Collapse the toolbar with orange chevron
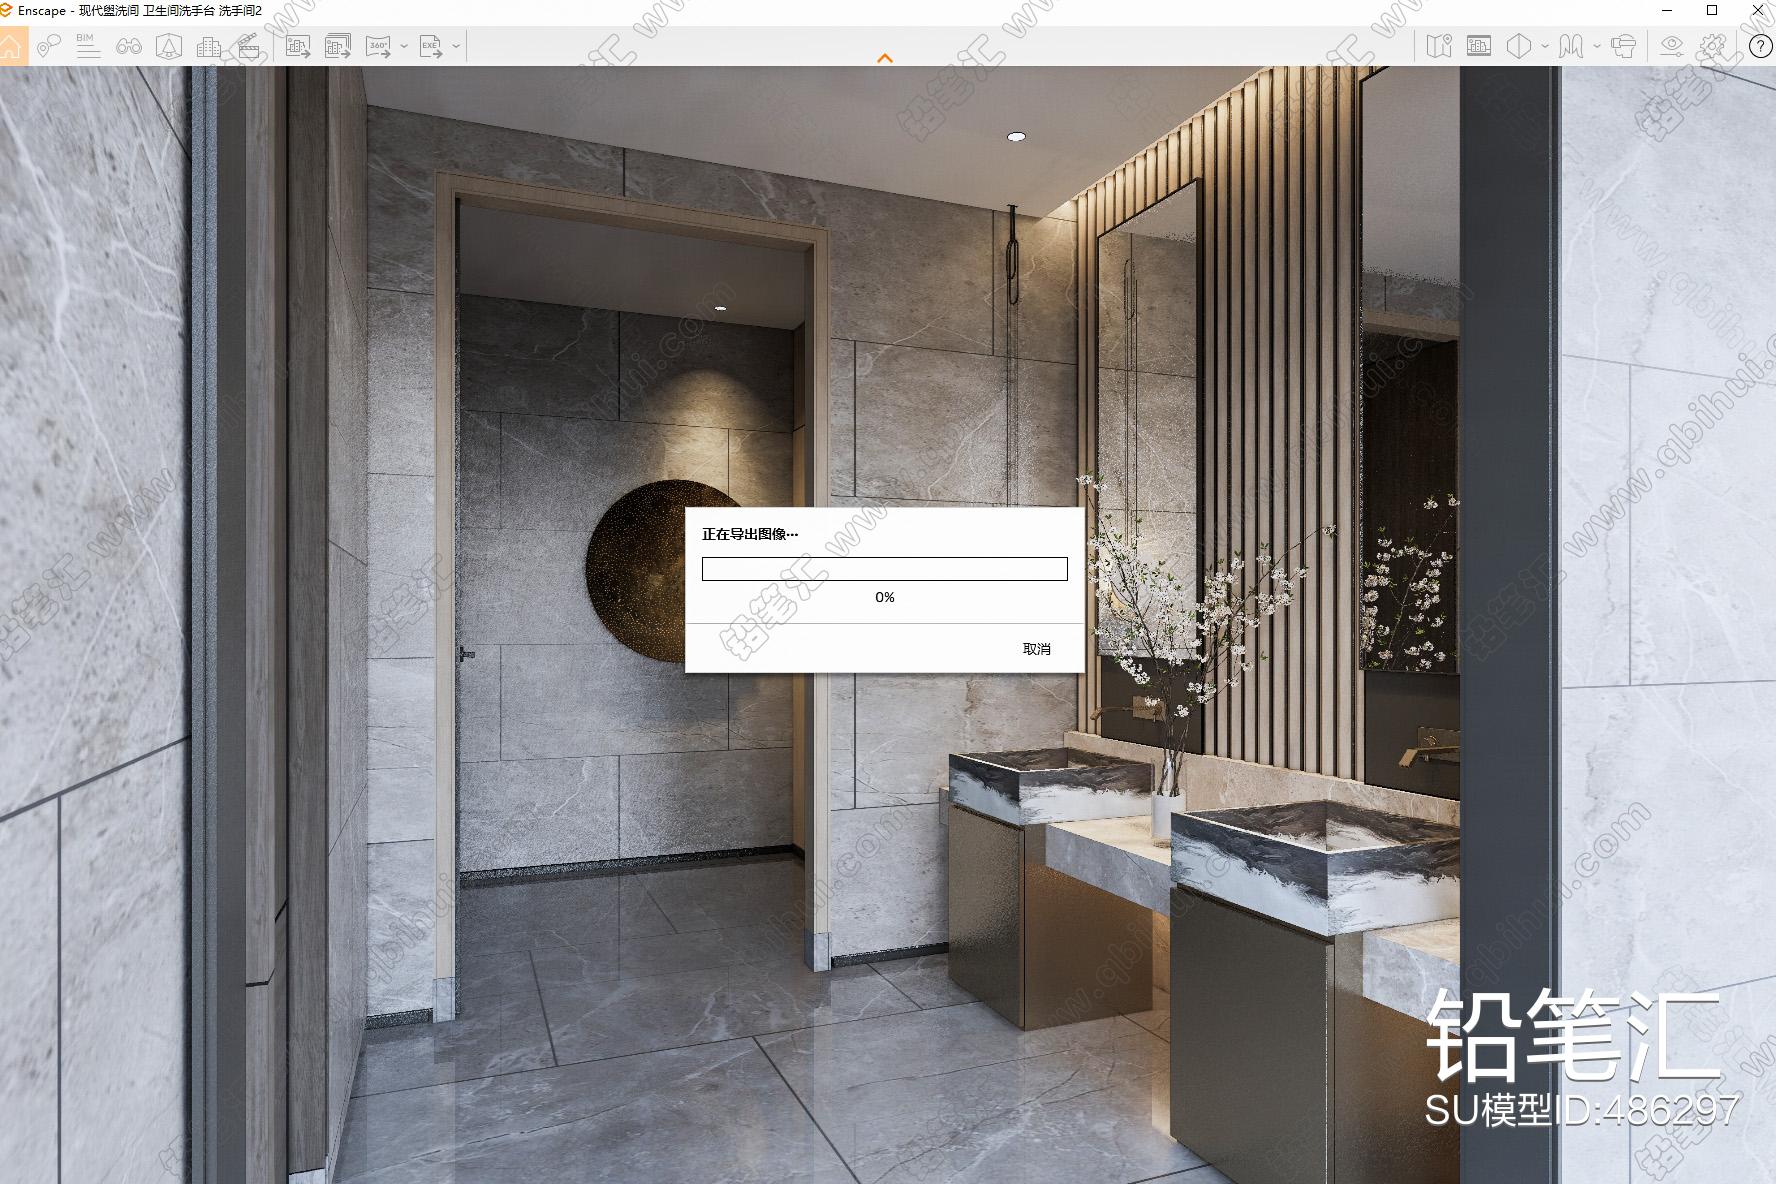 click(885, 58)
